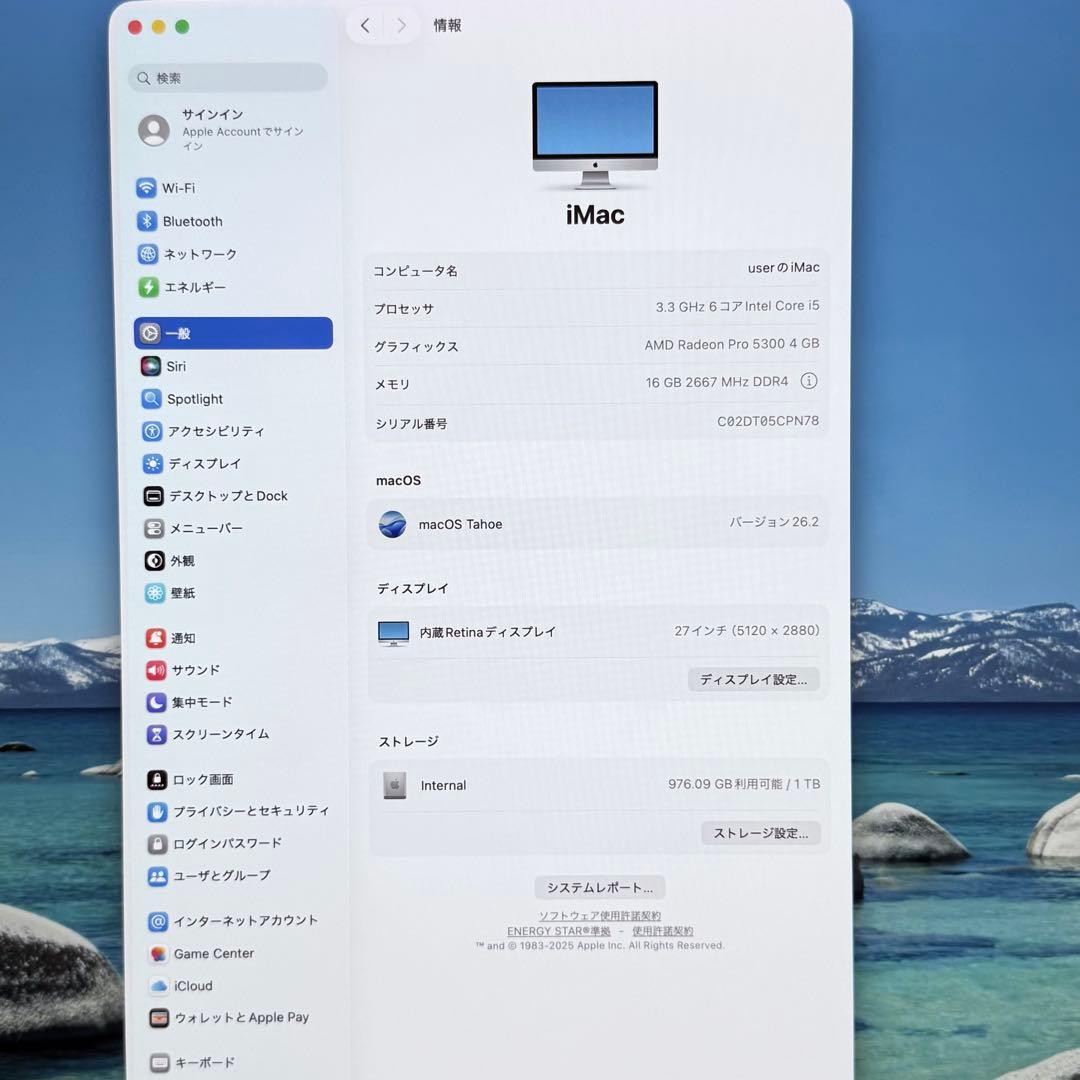Open メニューバー settings icon
This screenshot has height=1080, width=1080.
(x=154, y=528)
